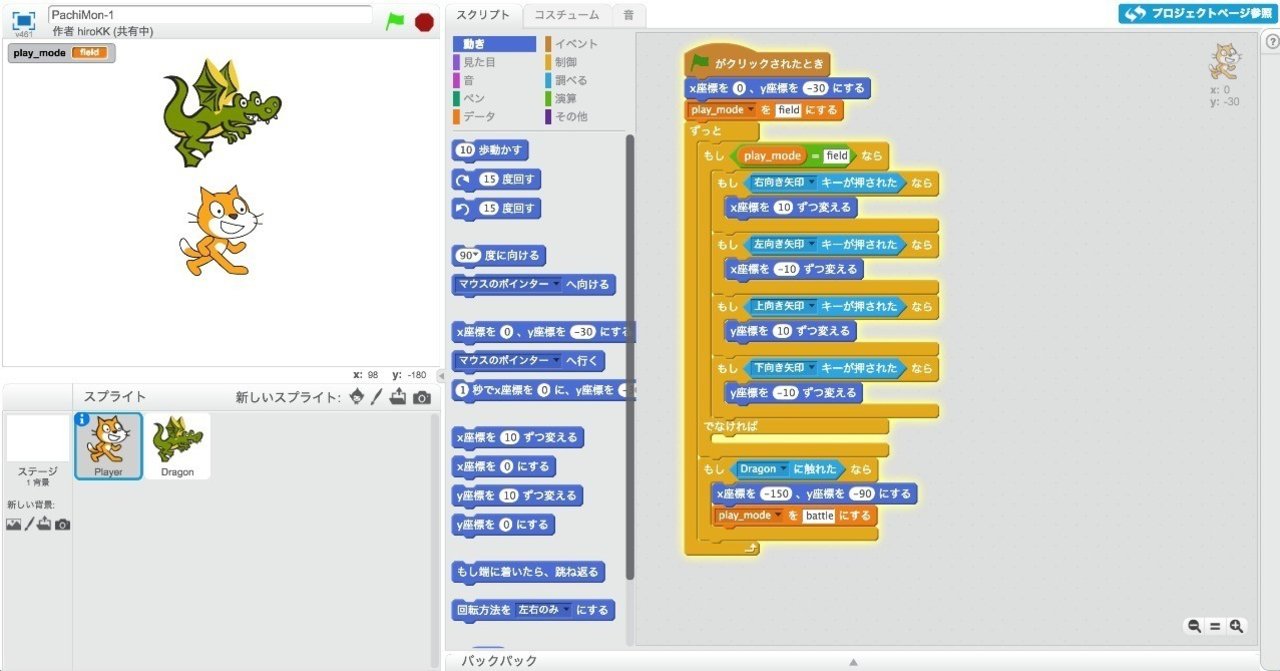Open the Player sprite info with the i icon
Image resolution: width=1280 pixels, height=671 pixels.
click(81, 421)
